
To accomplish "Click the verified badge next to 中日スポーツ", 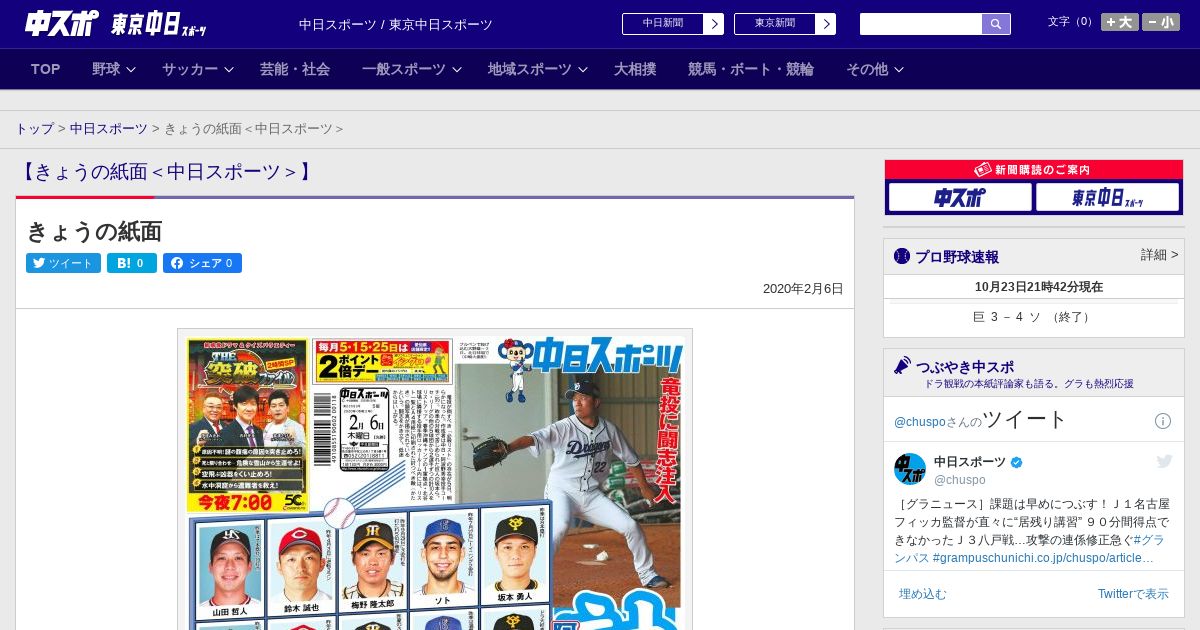I will (1017, 462).
